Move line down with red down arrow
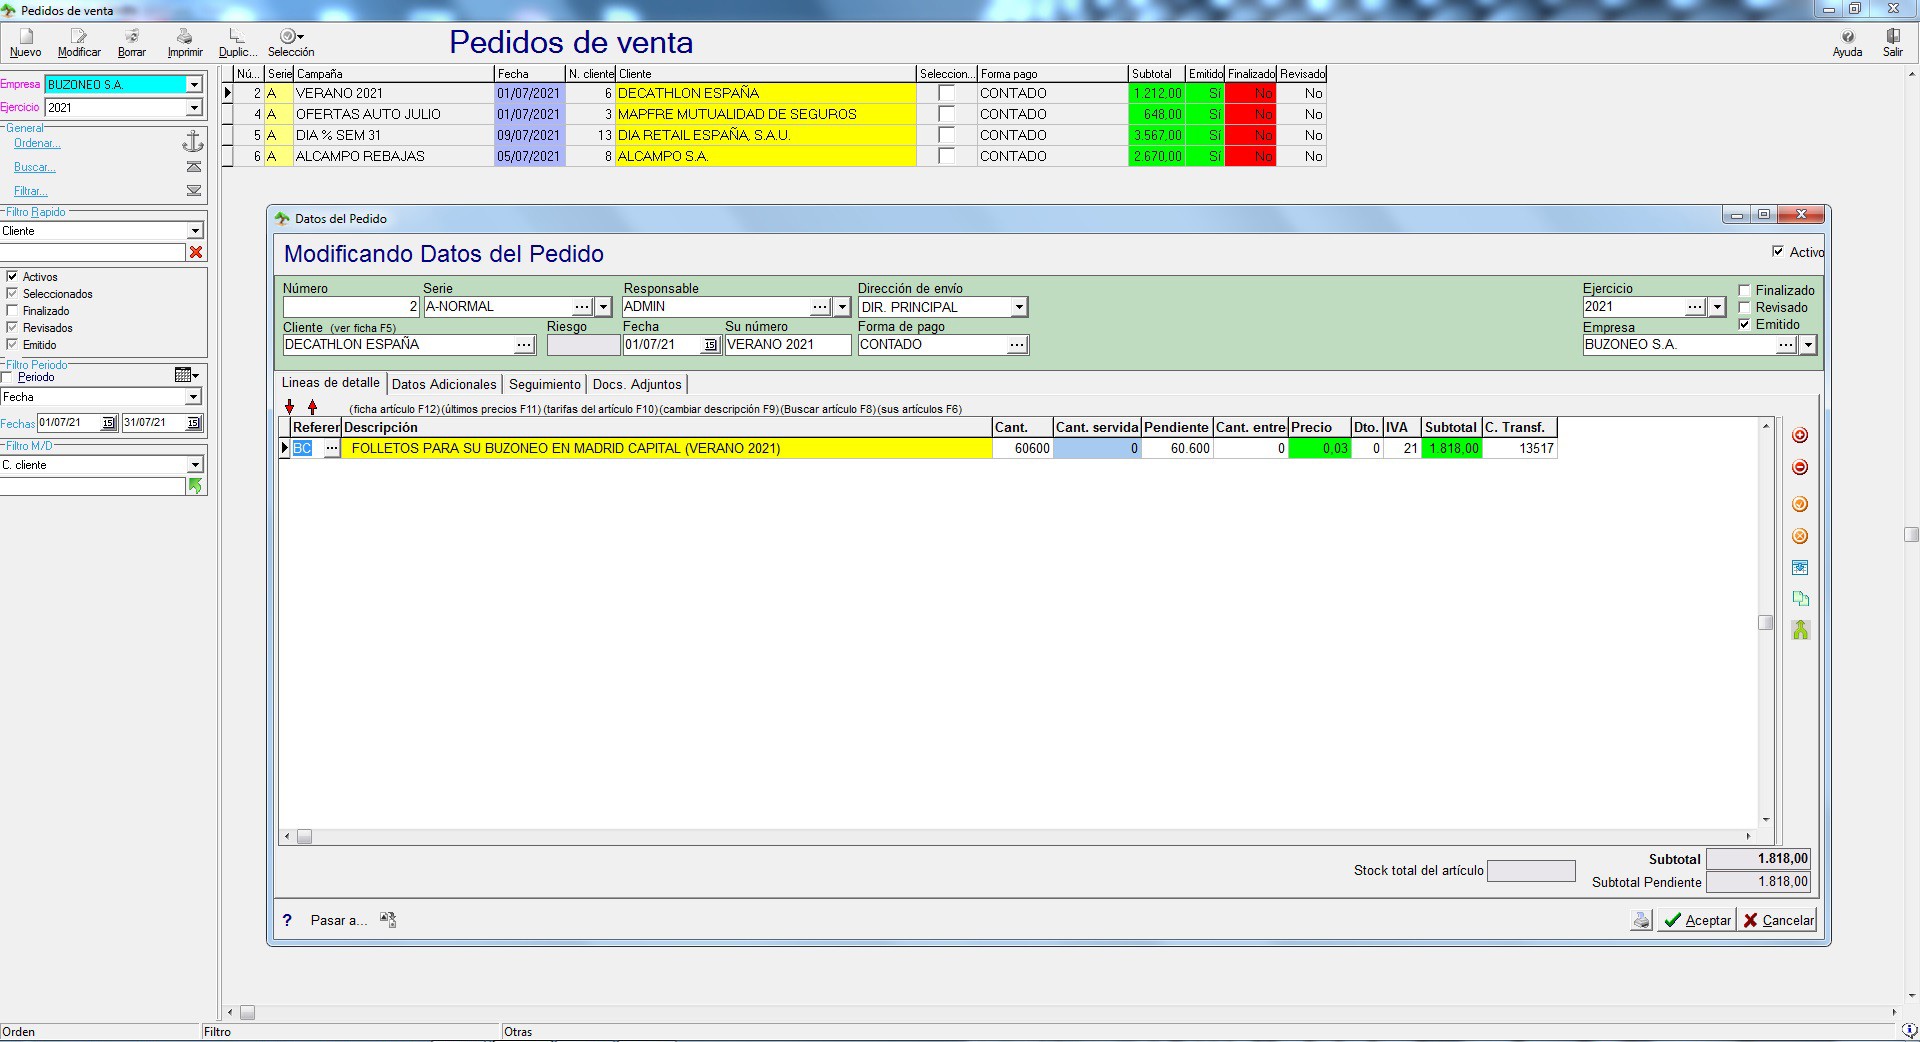The image size is (1920, 1042). (x=290, y=407)
